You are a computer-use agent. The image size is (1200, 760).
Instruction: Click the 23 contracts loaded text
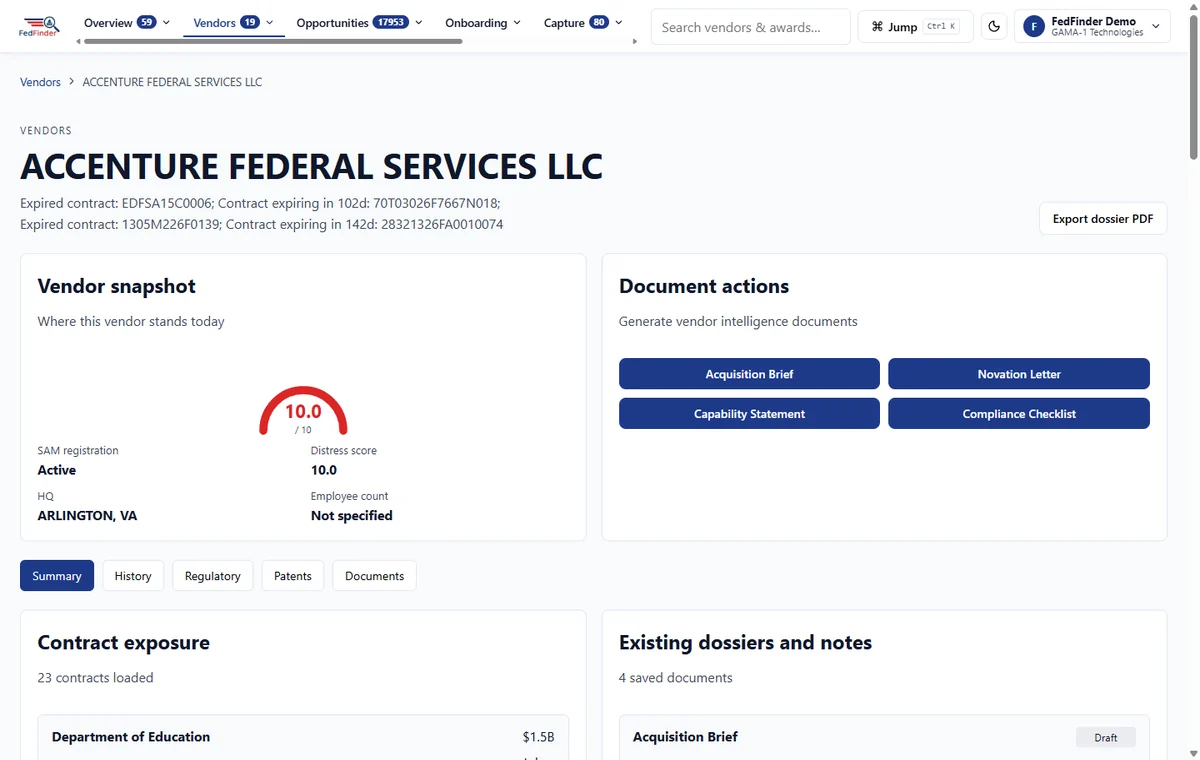(x=95, y=678)
